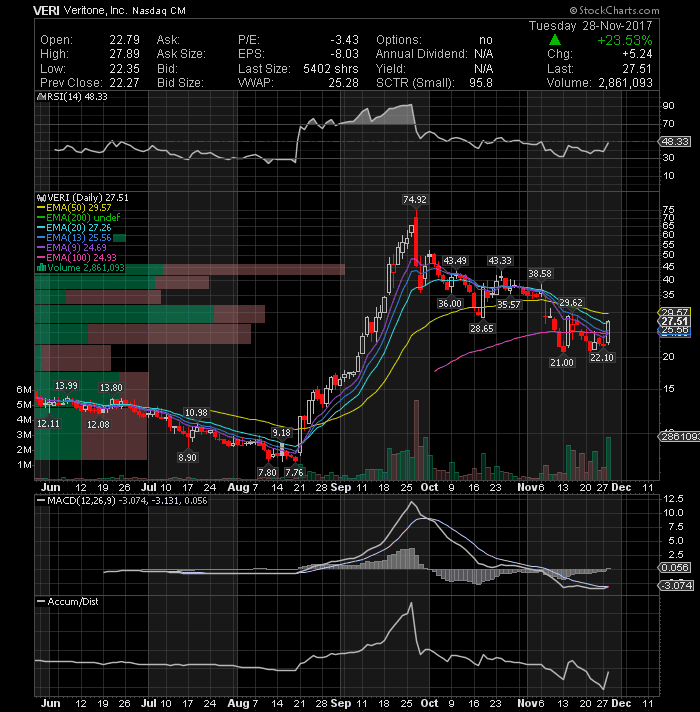The image size is (700, 712).
Task: Click the Sep label on price chart date axis
Action: (x=341, y=487)
